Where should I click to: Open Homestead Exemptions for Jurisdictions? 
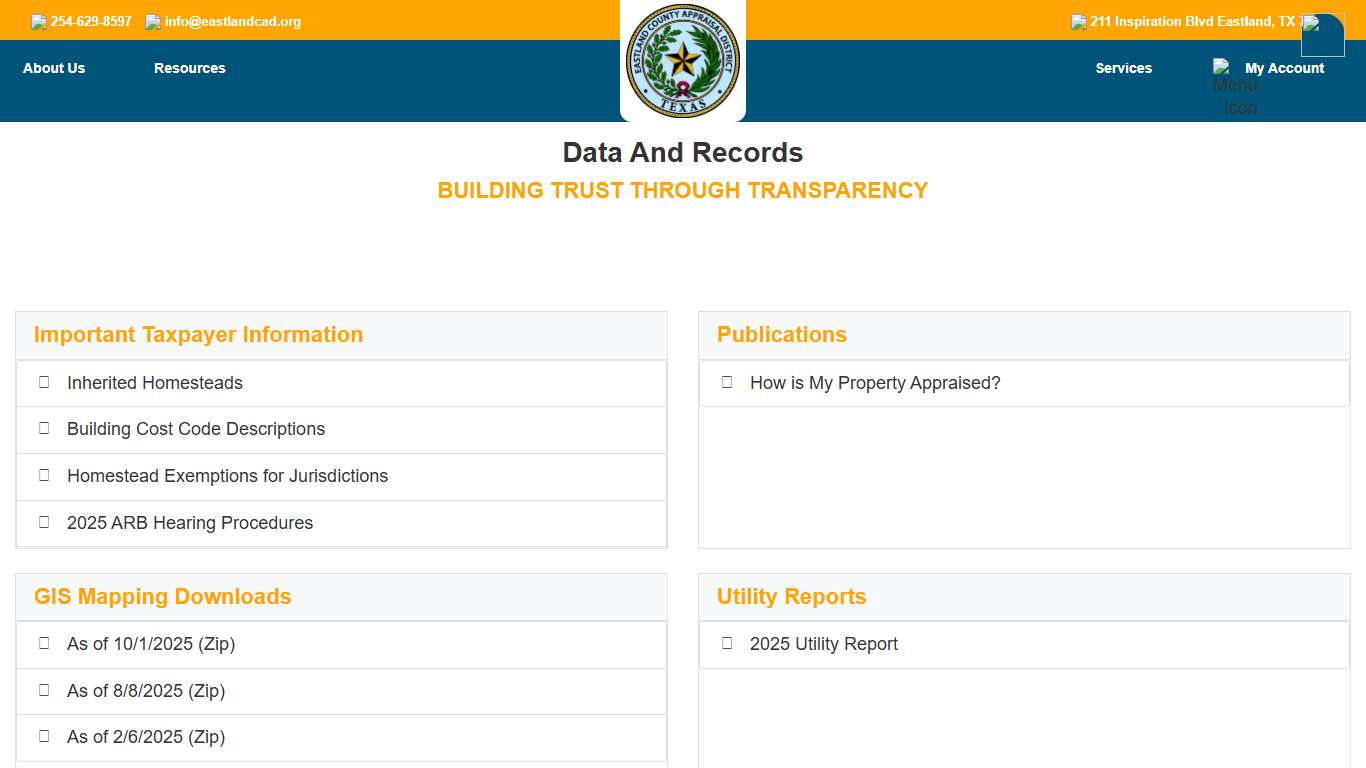click(227, 476)
